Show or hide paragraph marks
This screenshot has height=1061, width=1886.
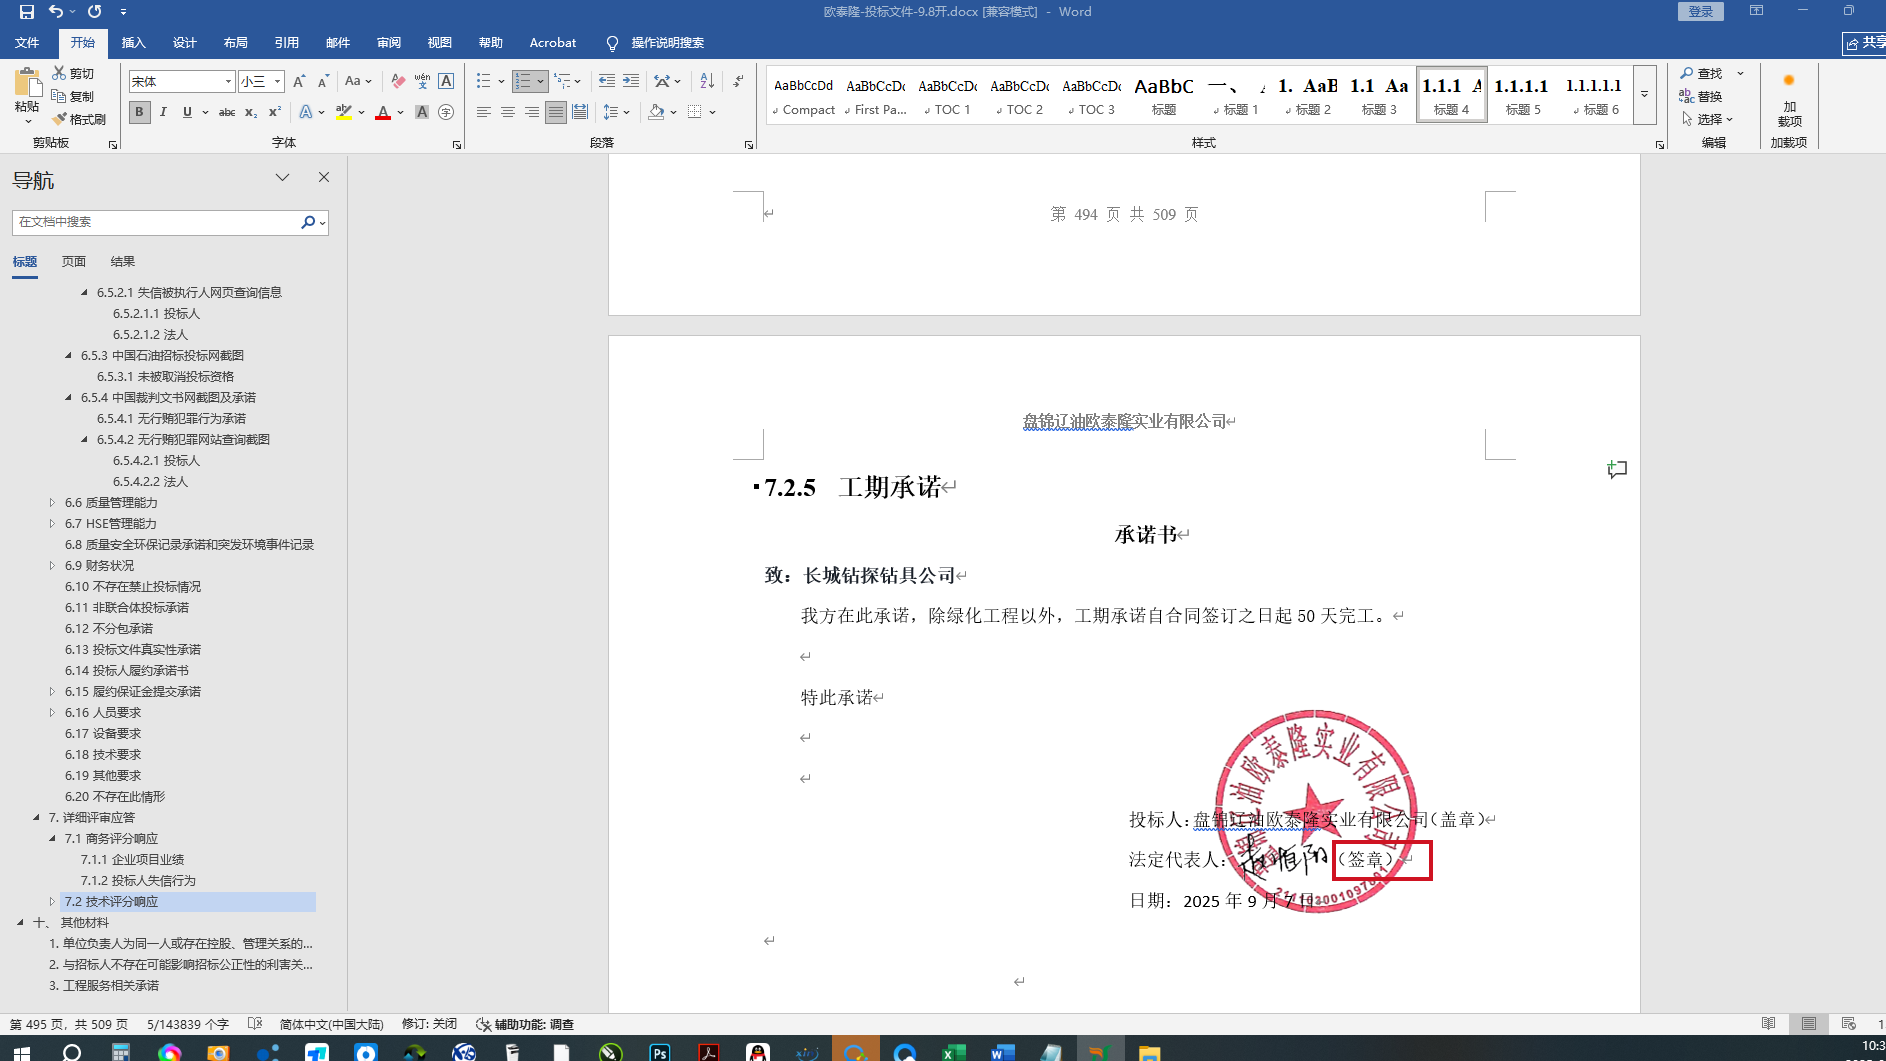pos(738,81)
